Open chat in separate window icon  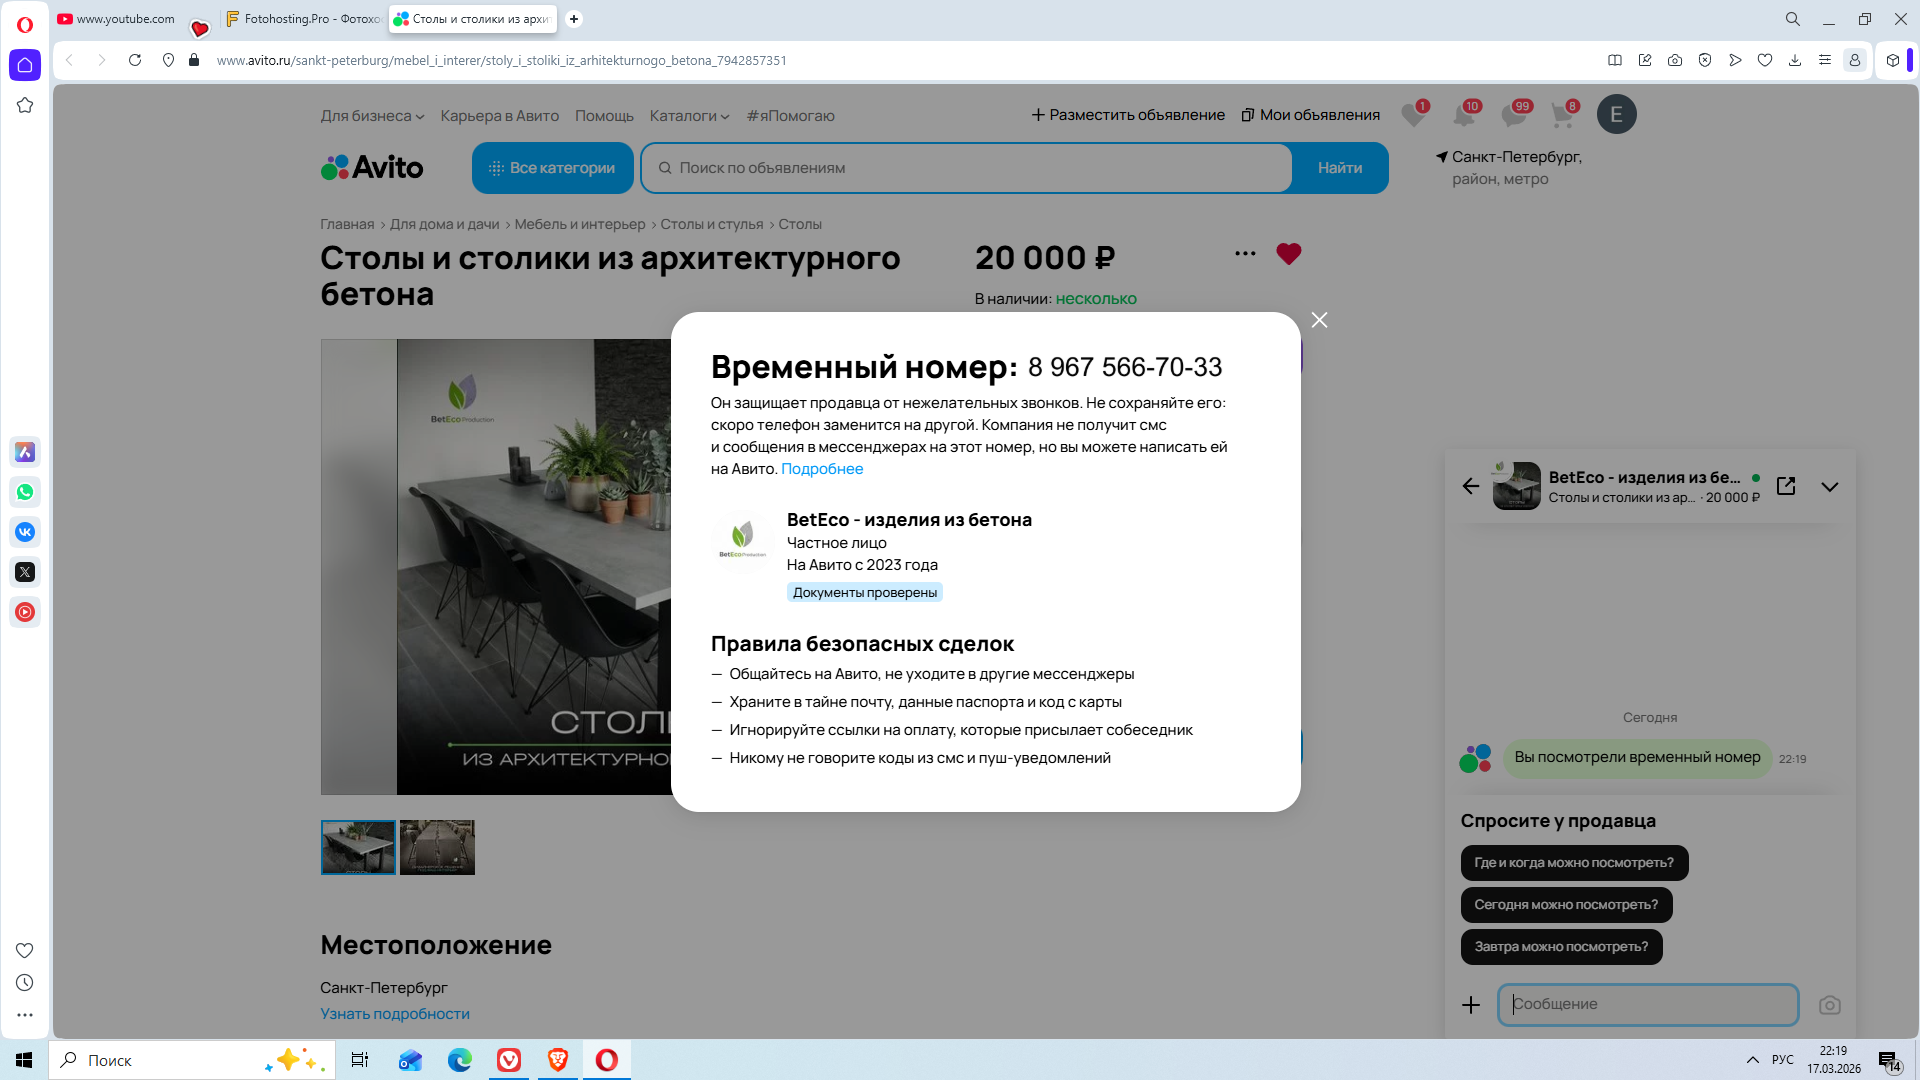click(1786, 486)
